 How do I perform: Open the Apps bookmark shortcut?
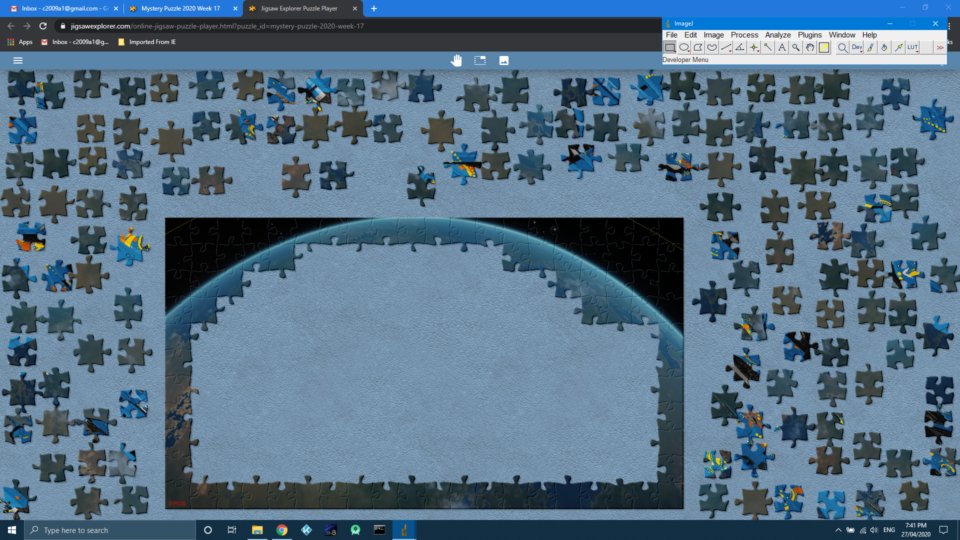pyautogui.click(x=20, y=42)
